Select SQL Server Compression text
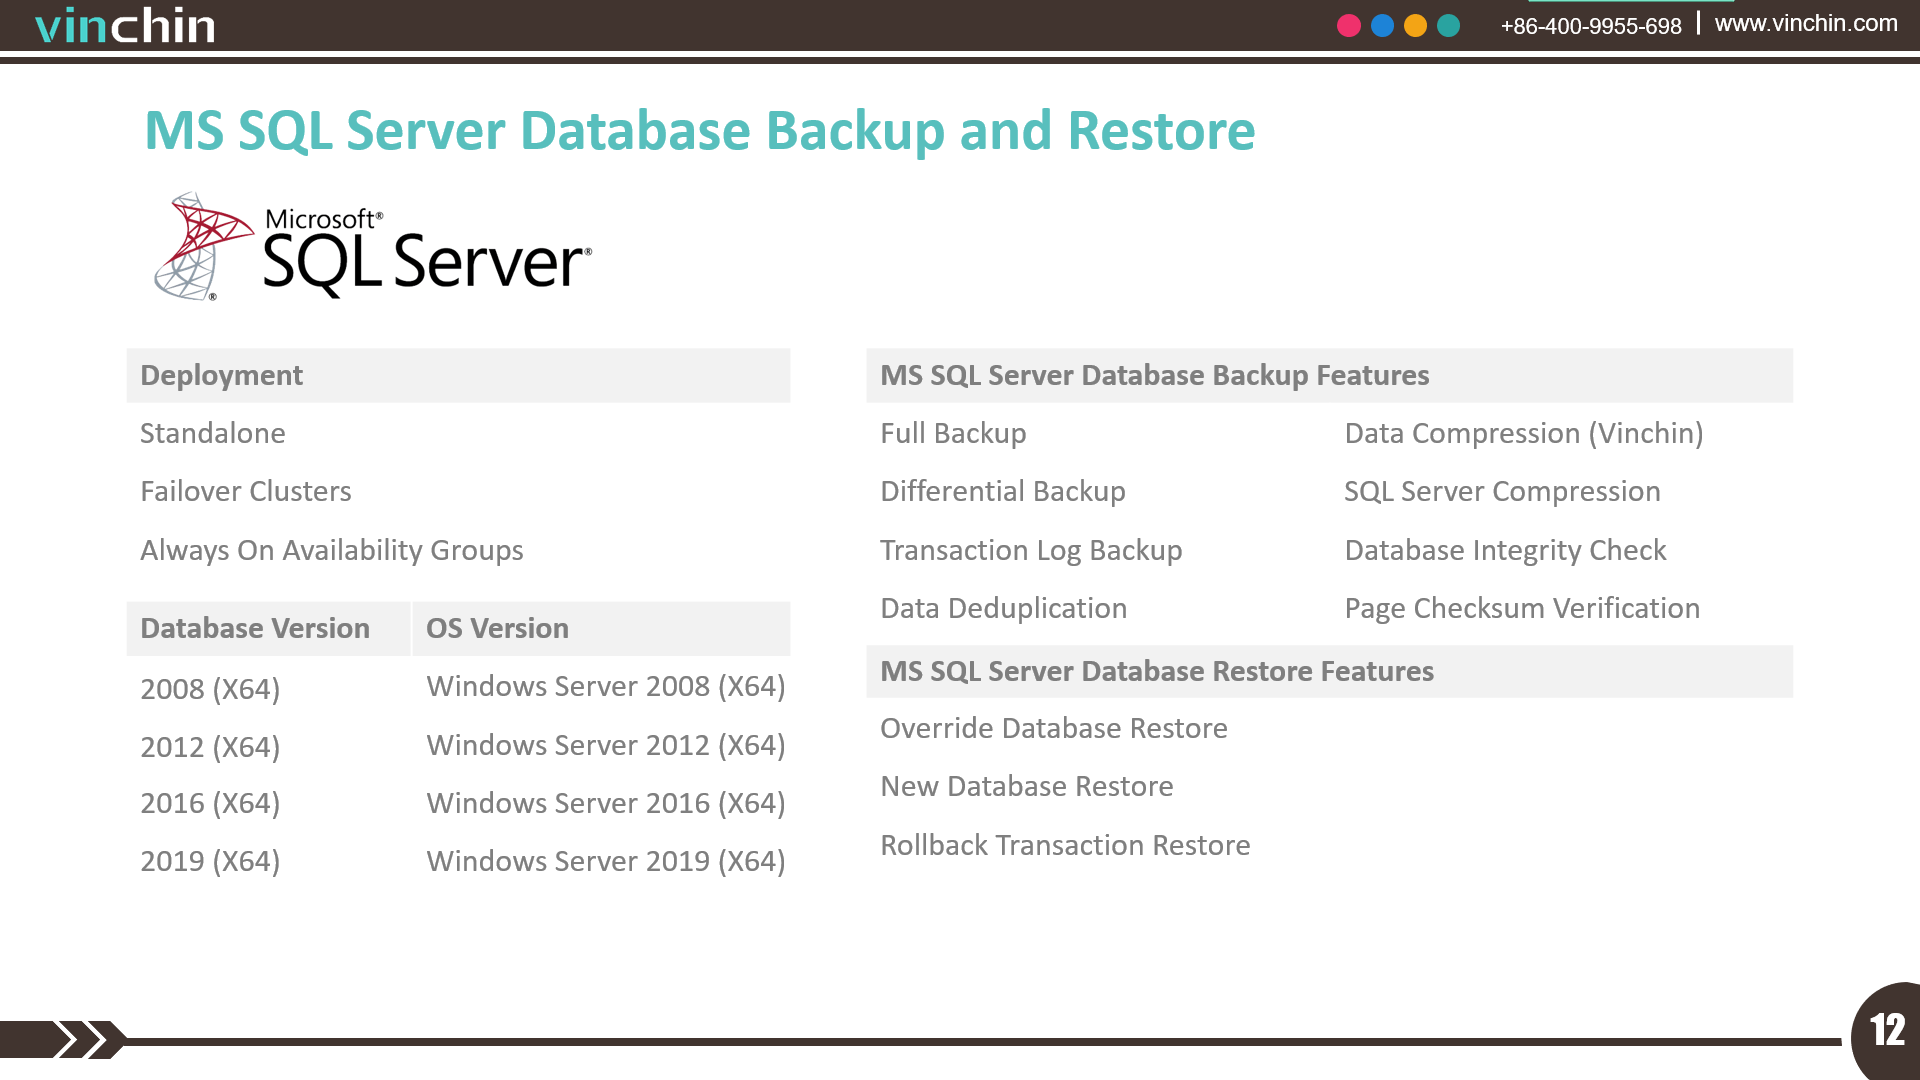The height and width of the screenshot is (1080, 1920). tap(1502, 491)
